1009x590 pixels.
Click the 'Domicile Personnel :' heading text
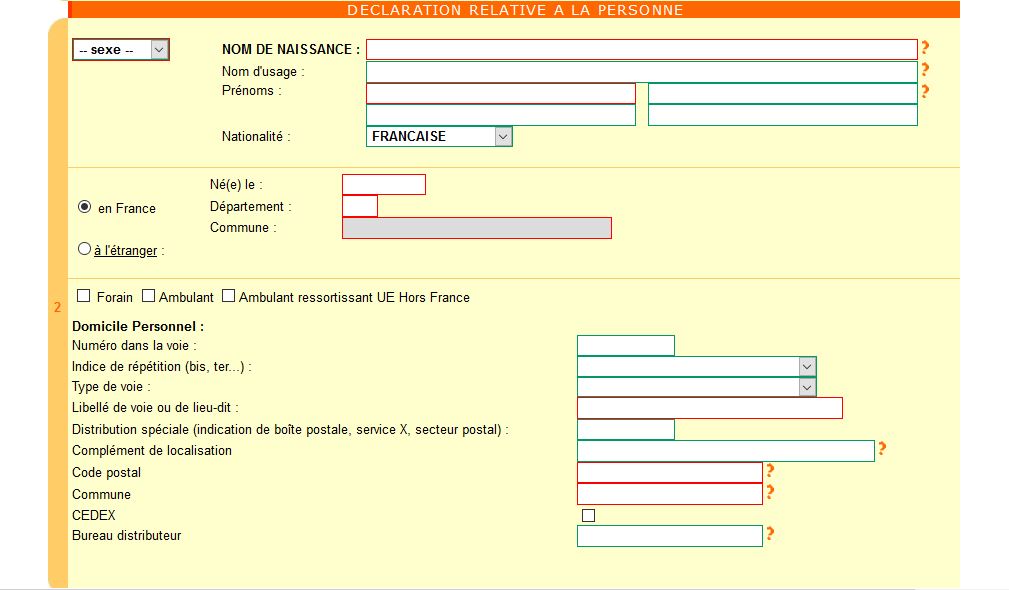pos(138,326)
